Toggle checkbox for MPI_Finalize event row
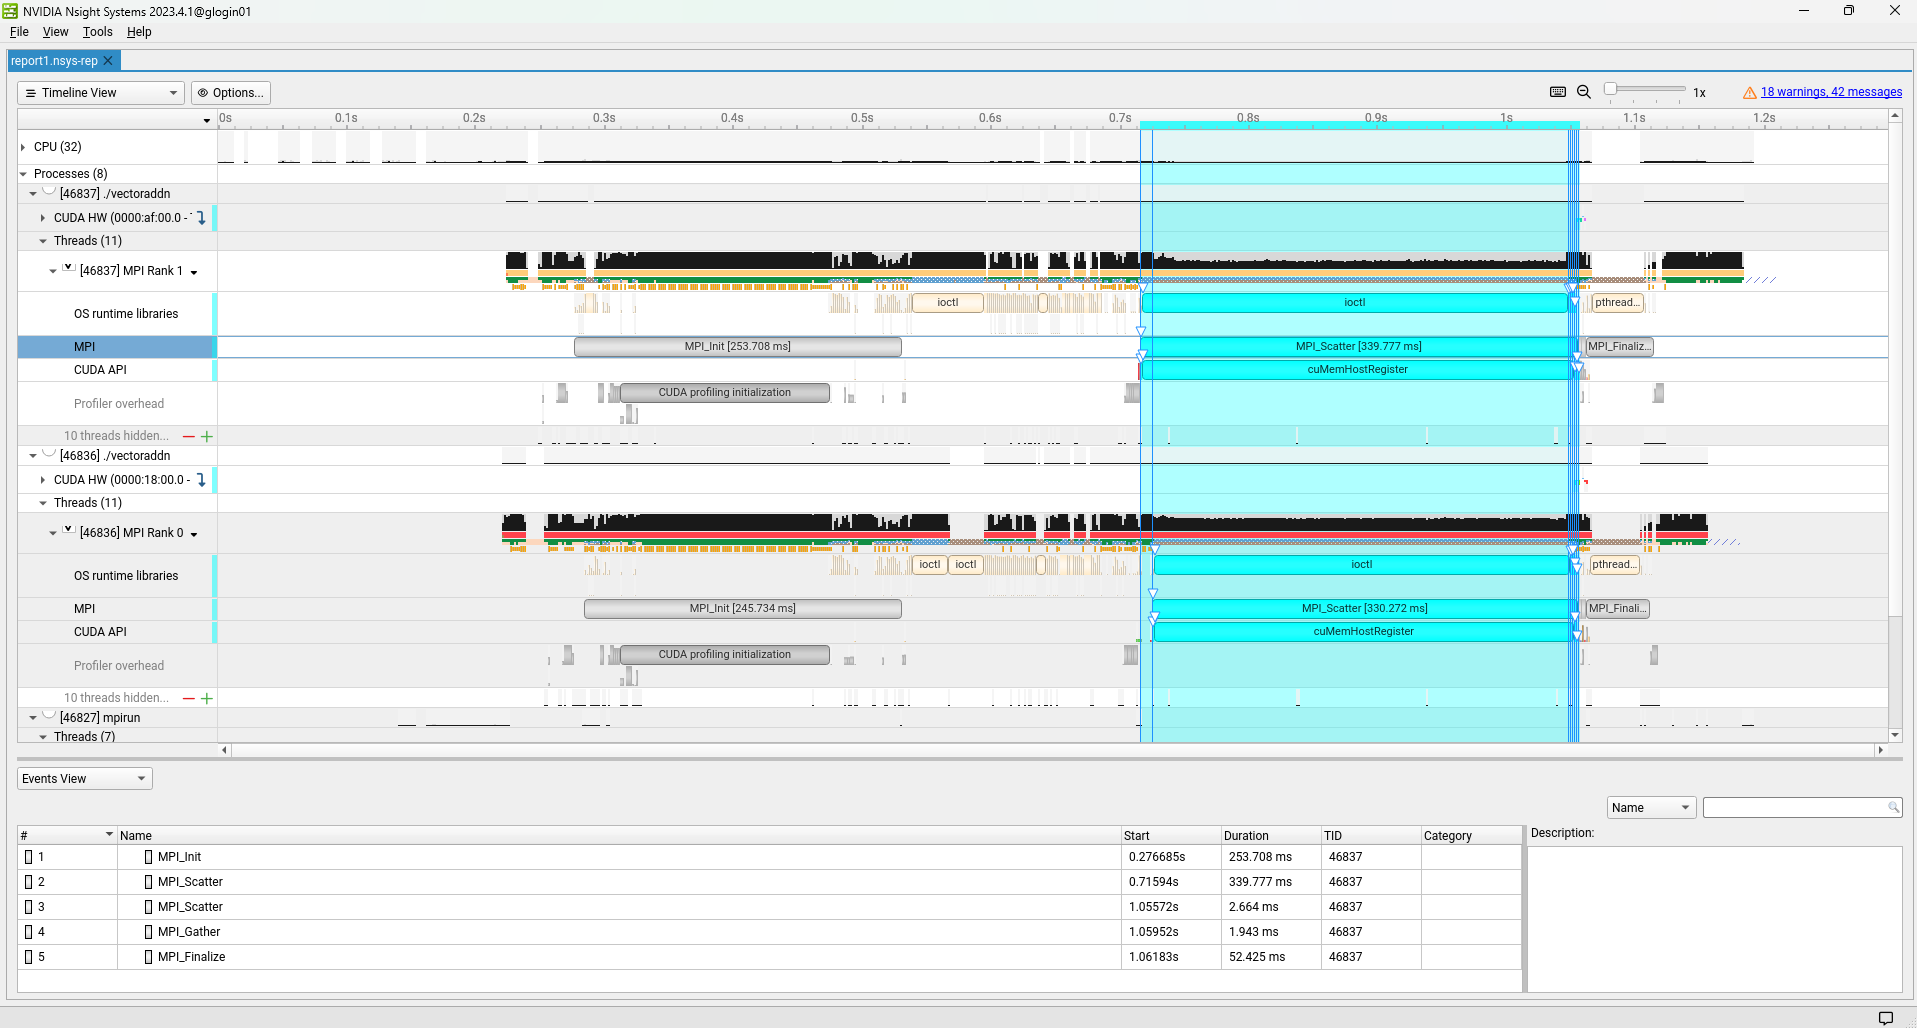Image resolution: width=1917 pixels, height=1028 pixels. (x=29, y=957)
